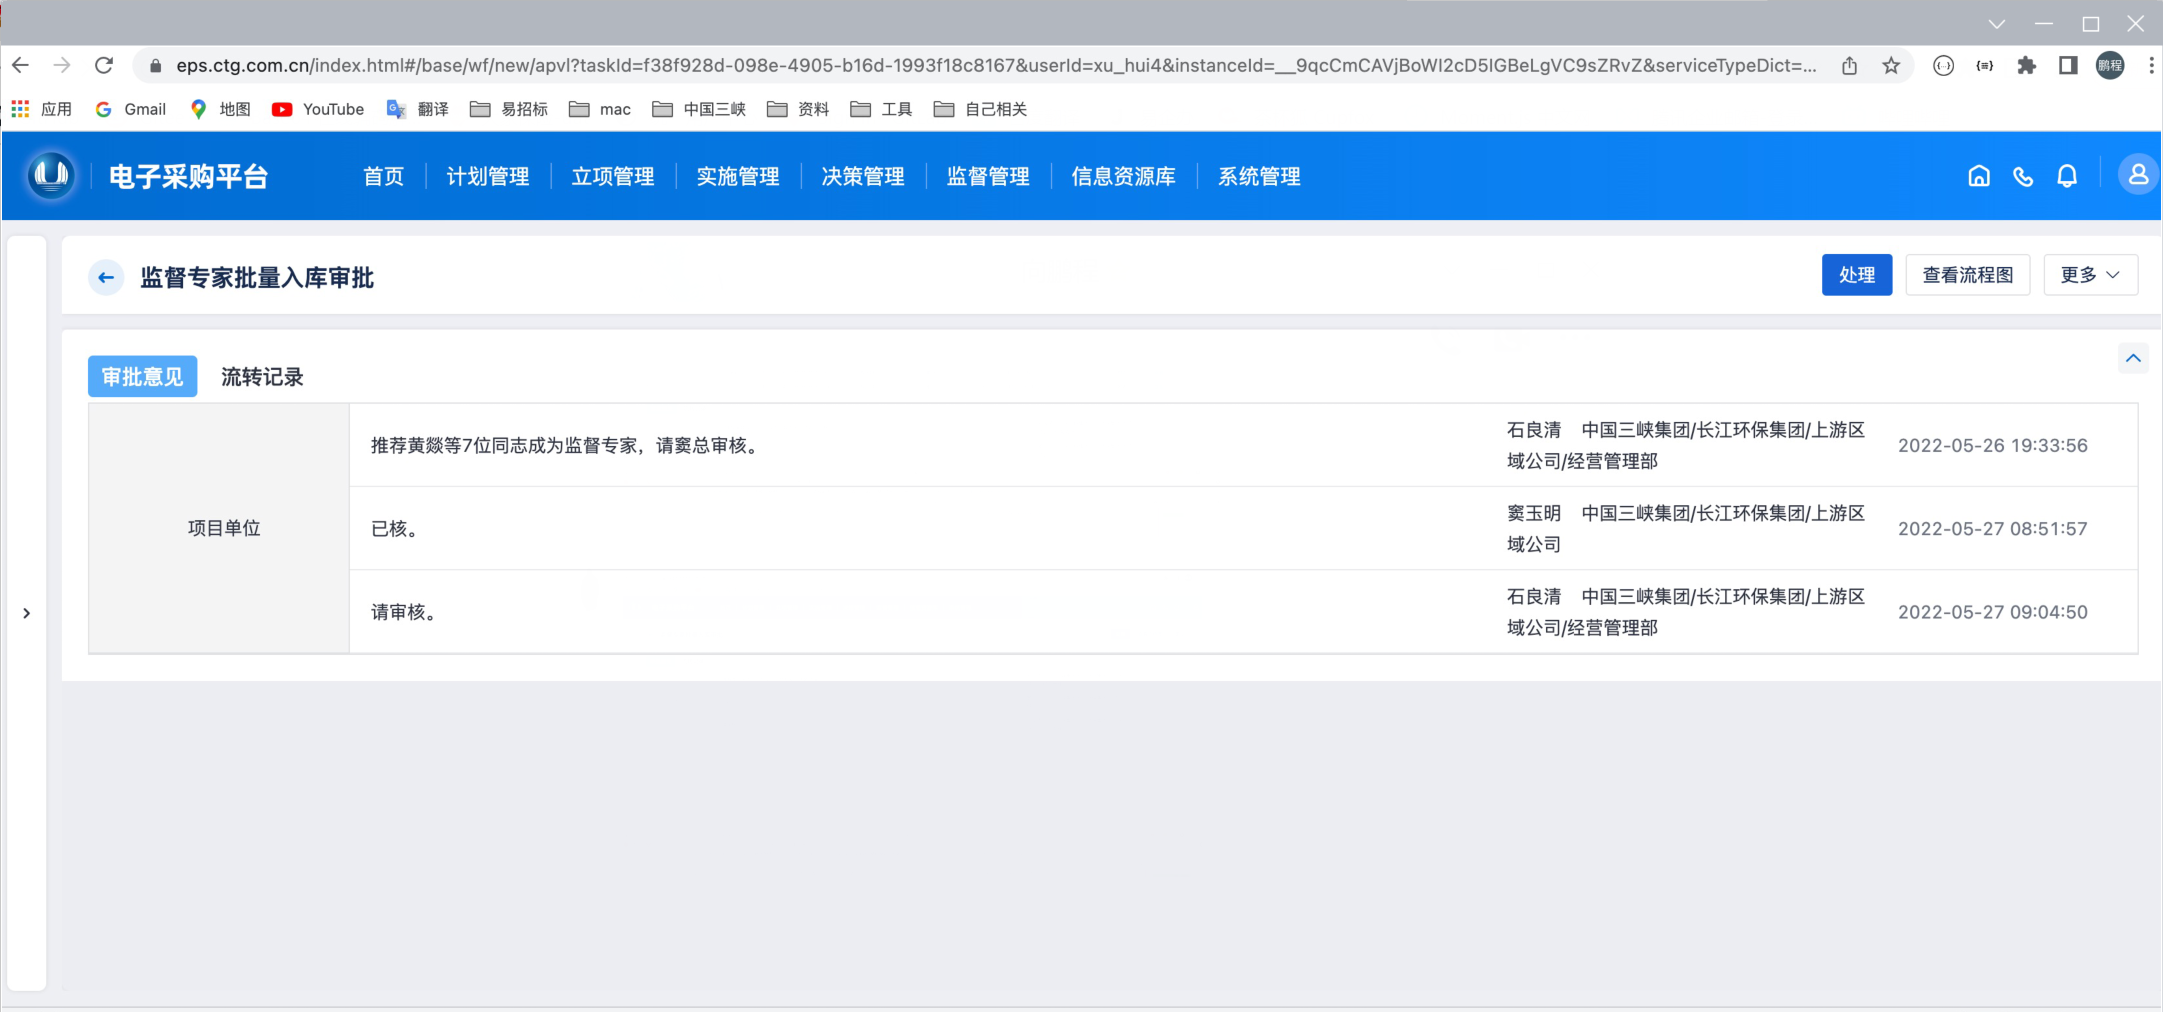The width and height of the screenshot is (2163, 1012).
Task: Open 监督管理 menu
Action: [x=988, y=177]
